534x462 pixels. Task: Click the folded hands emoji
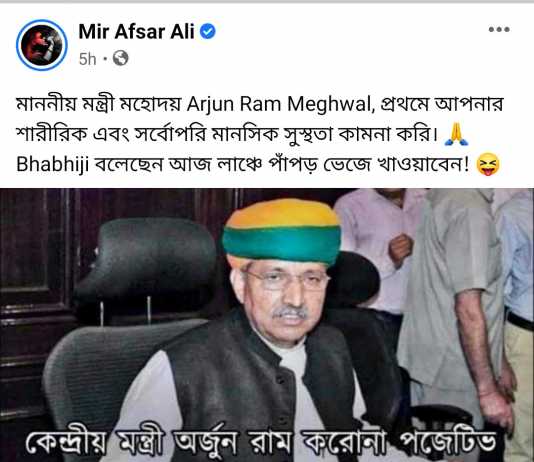(456, 134)
